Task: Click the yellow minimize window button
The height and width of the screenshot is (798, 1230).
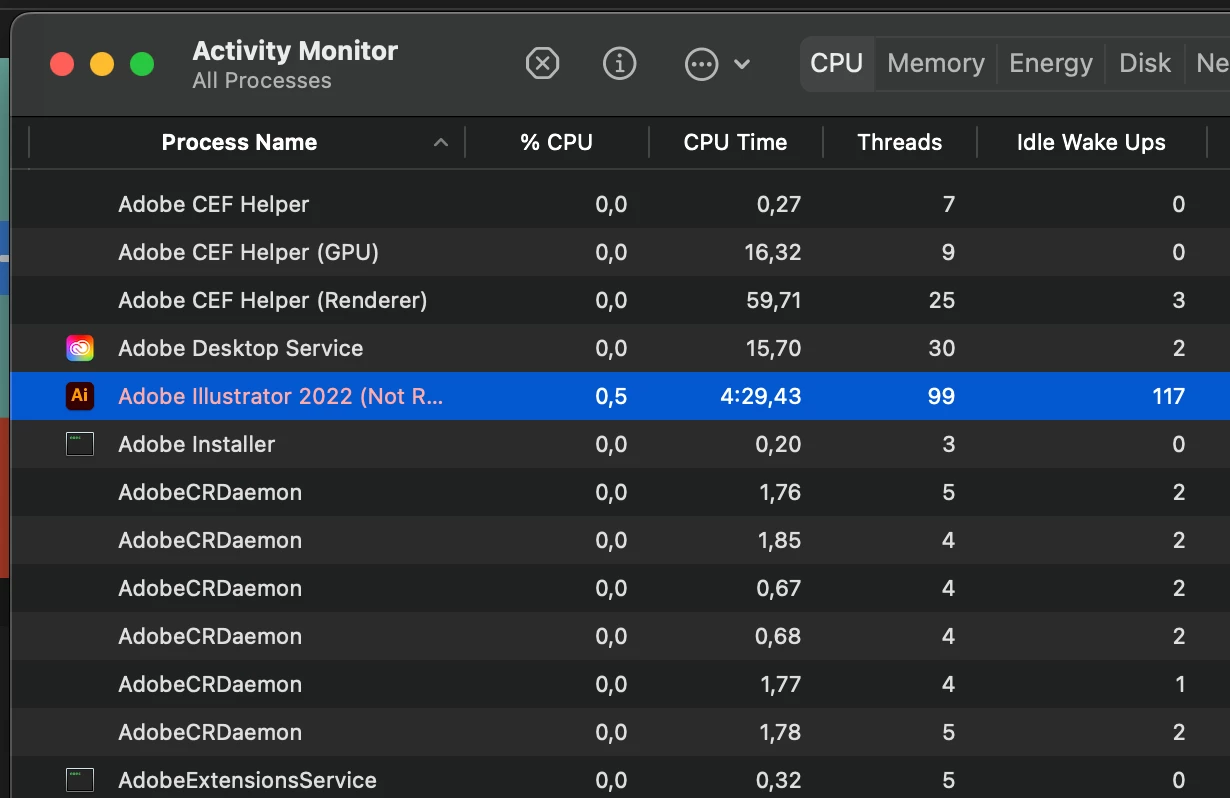Action: (x=102, y=64)
